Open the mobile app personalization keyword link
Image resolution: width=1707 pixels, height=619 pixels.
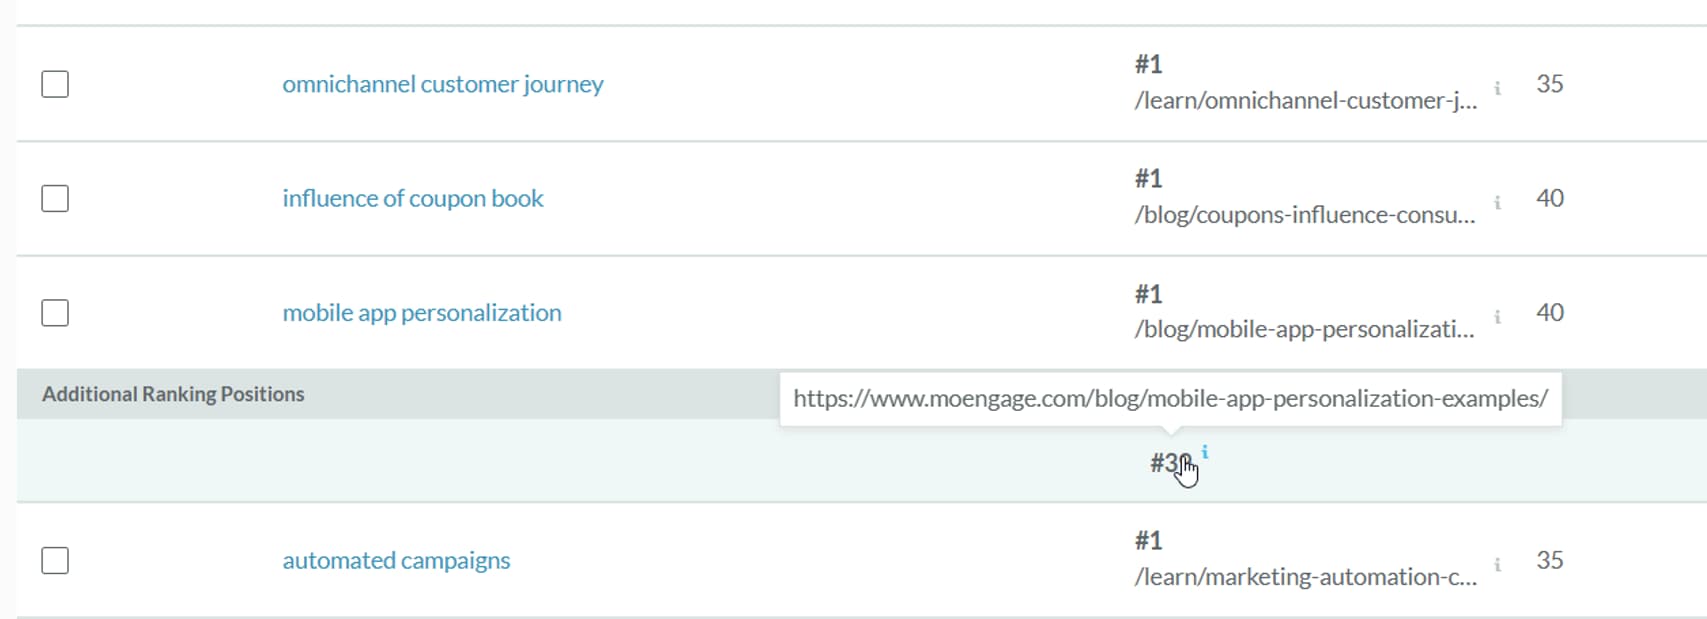(x=421, y=313)
